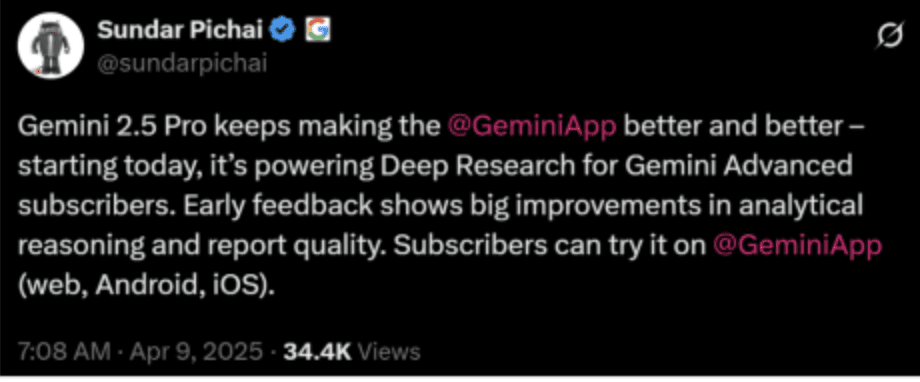Click the tweet text starting Gemini 2.5 Pro
The image size is (920, 382).
coord(451,207)
